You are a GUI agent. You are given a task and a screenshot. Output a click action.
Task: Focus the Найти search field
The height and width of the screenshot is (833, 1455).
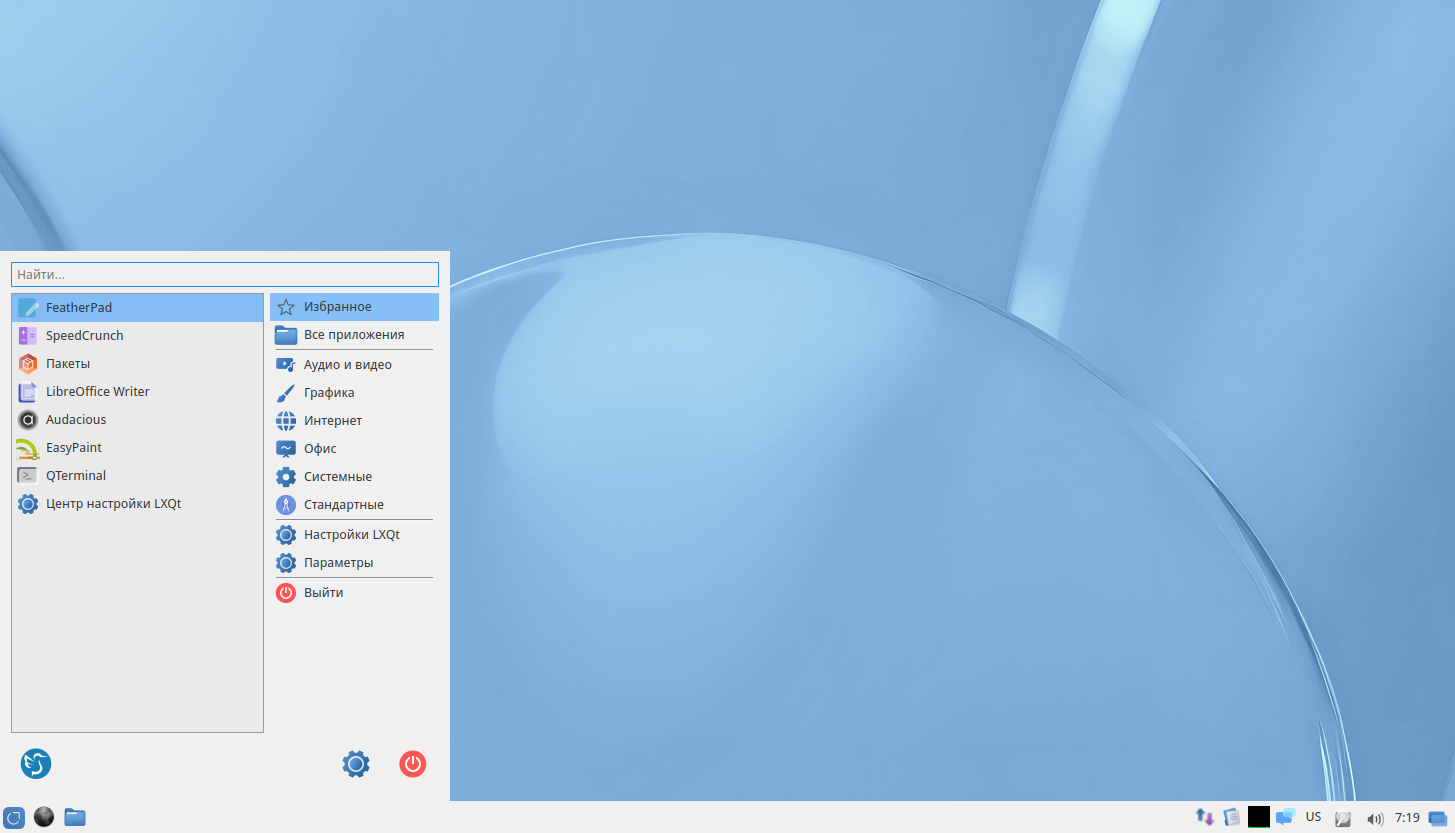pos(225,274)
